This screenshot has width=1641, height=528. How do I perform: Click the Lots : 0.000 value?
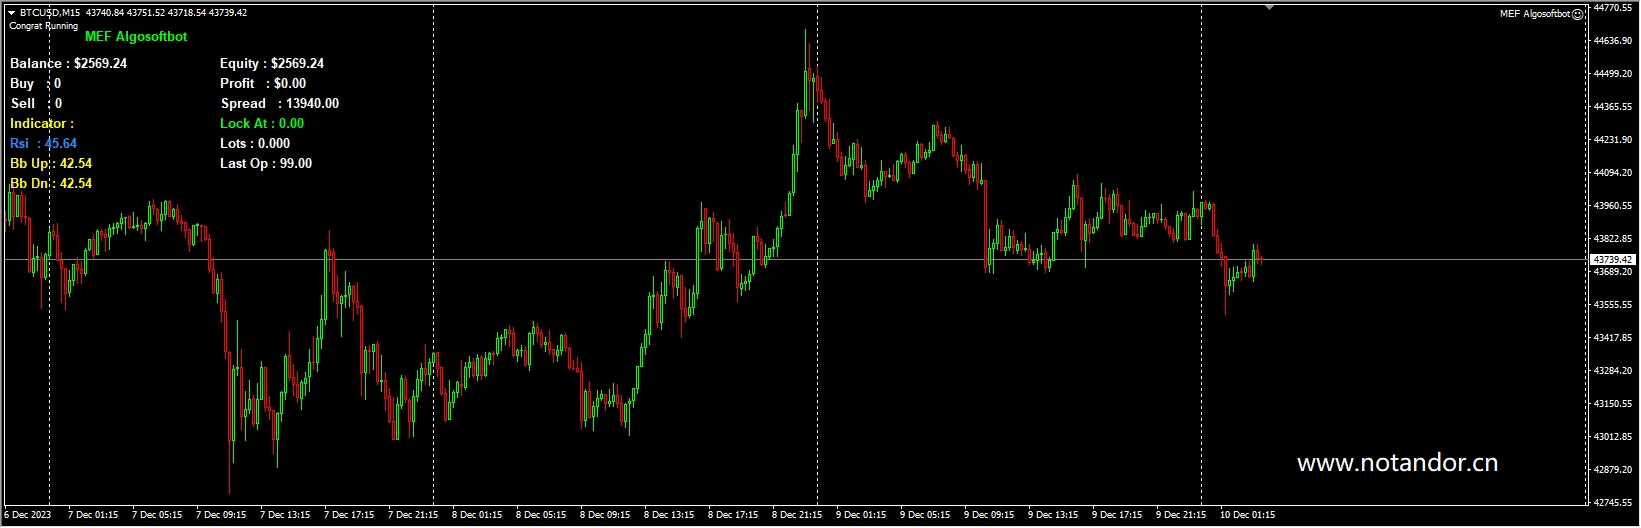(255, 143)
